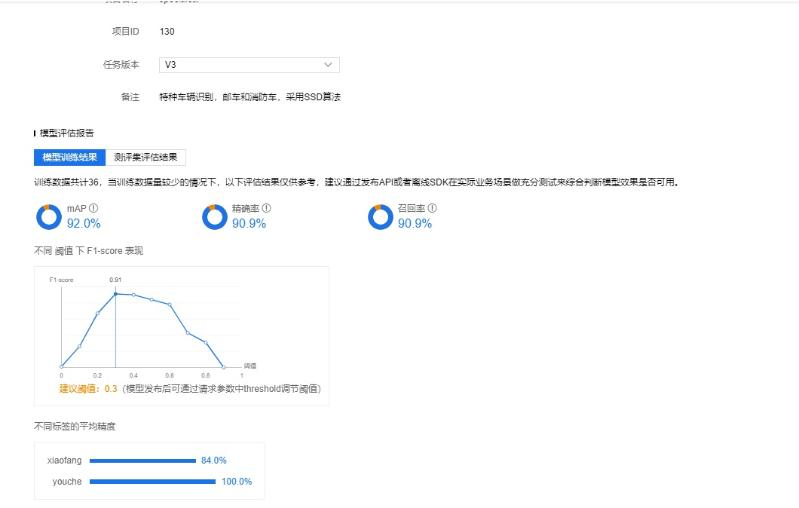The height and width of the screenshot is (508, 799).
Task: Click the mAP value 92.0%
Action: [x=84, y=224]
